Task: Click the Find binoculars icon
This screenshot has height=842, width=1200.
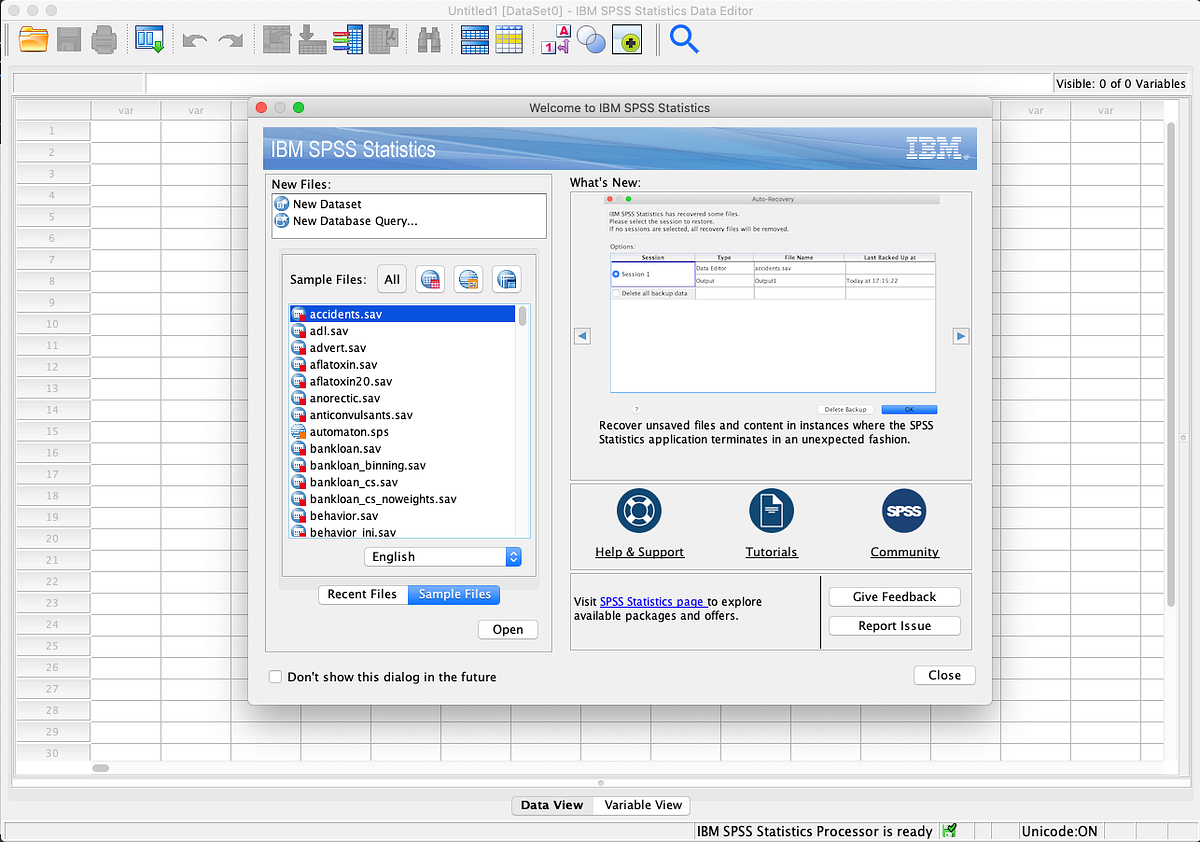Action: click(x=428, y=39)
